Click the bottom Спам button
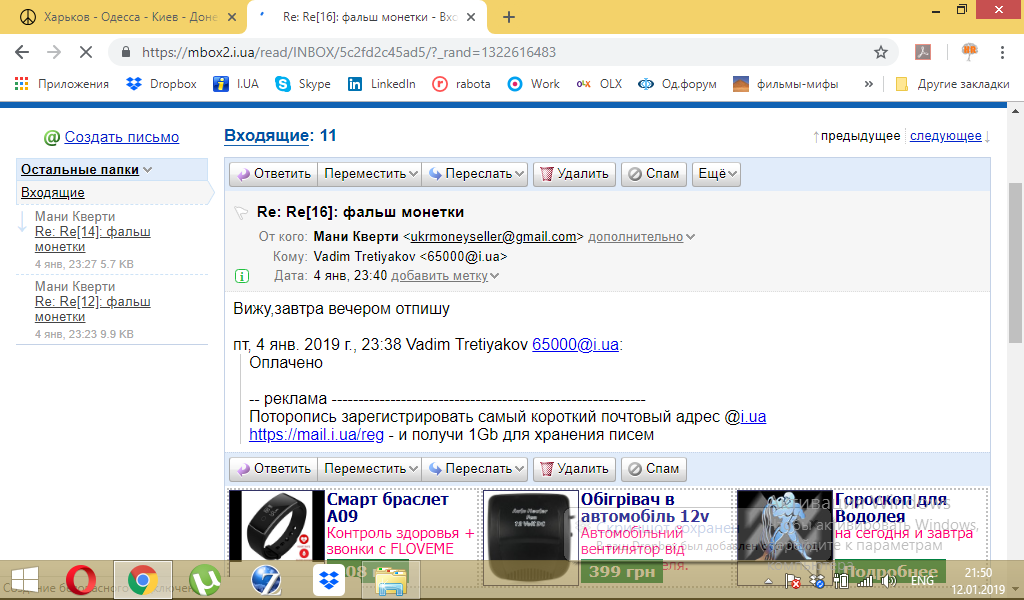The width and height of the screenshot is (1024, 600). [654, 469]
